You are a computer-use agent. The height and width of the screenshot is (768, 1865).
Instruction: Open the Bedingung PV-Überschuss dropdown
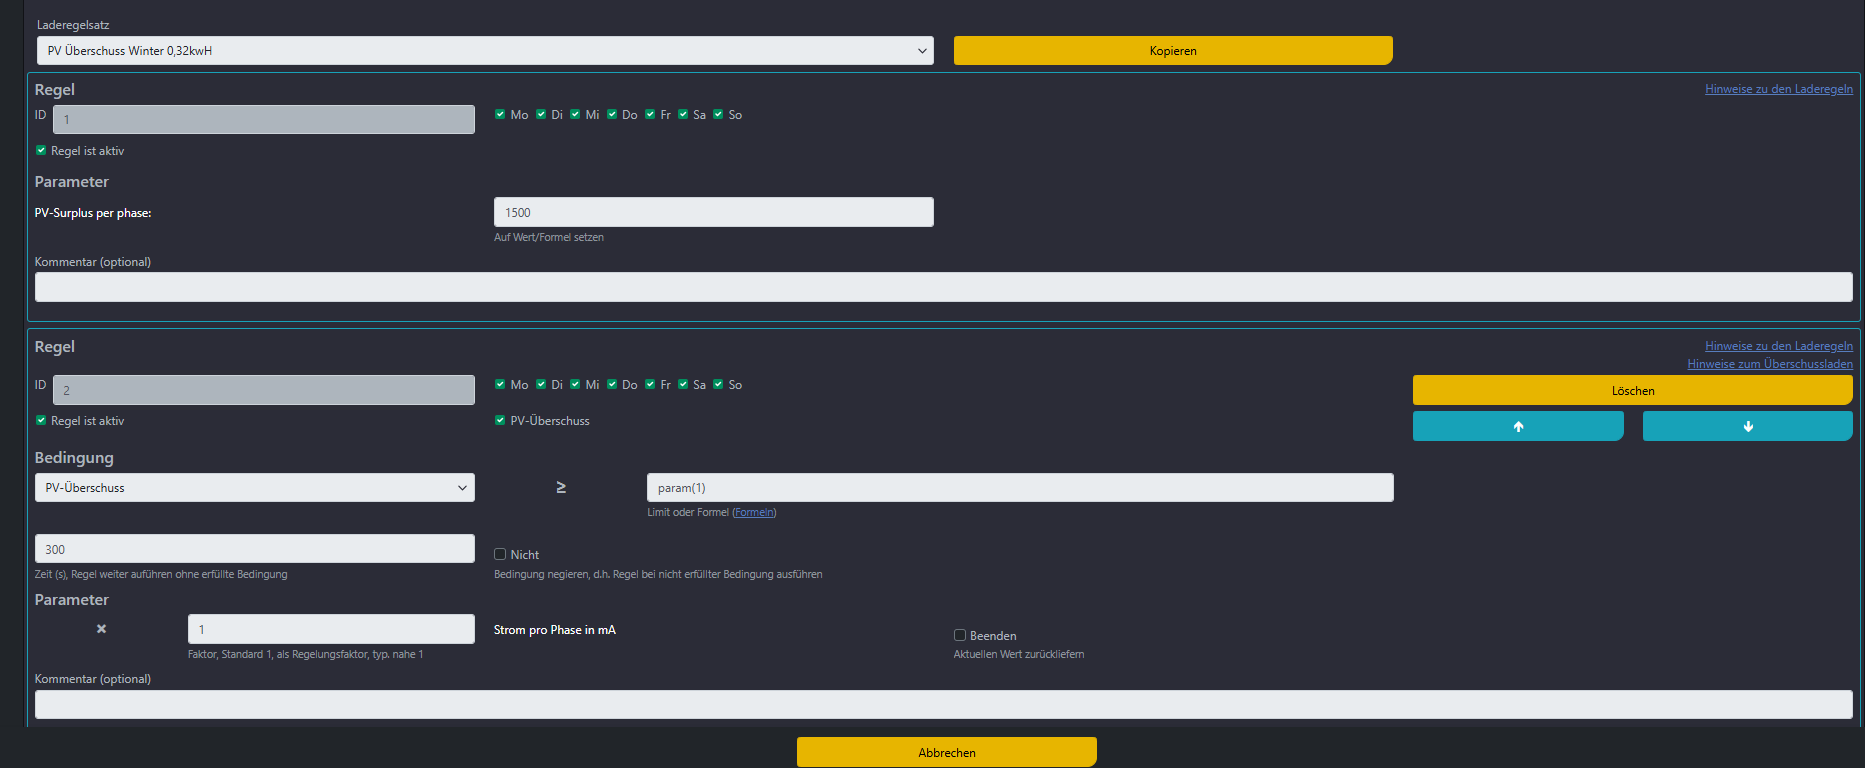tap(254, 488)
